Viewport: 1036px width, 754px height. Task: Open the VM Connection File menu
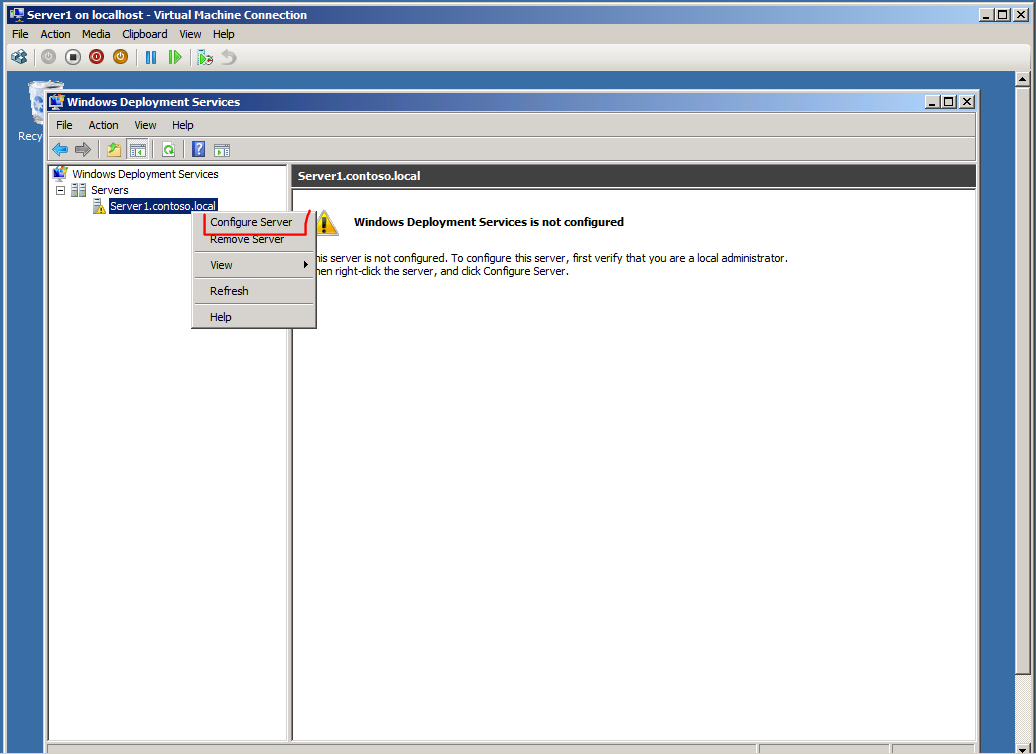tap(20, 34)
